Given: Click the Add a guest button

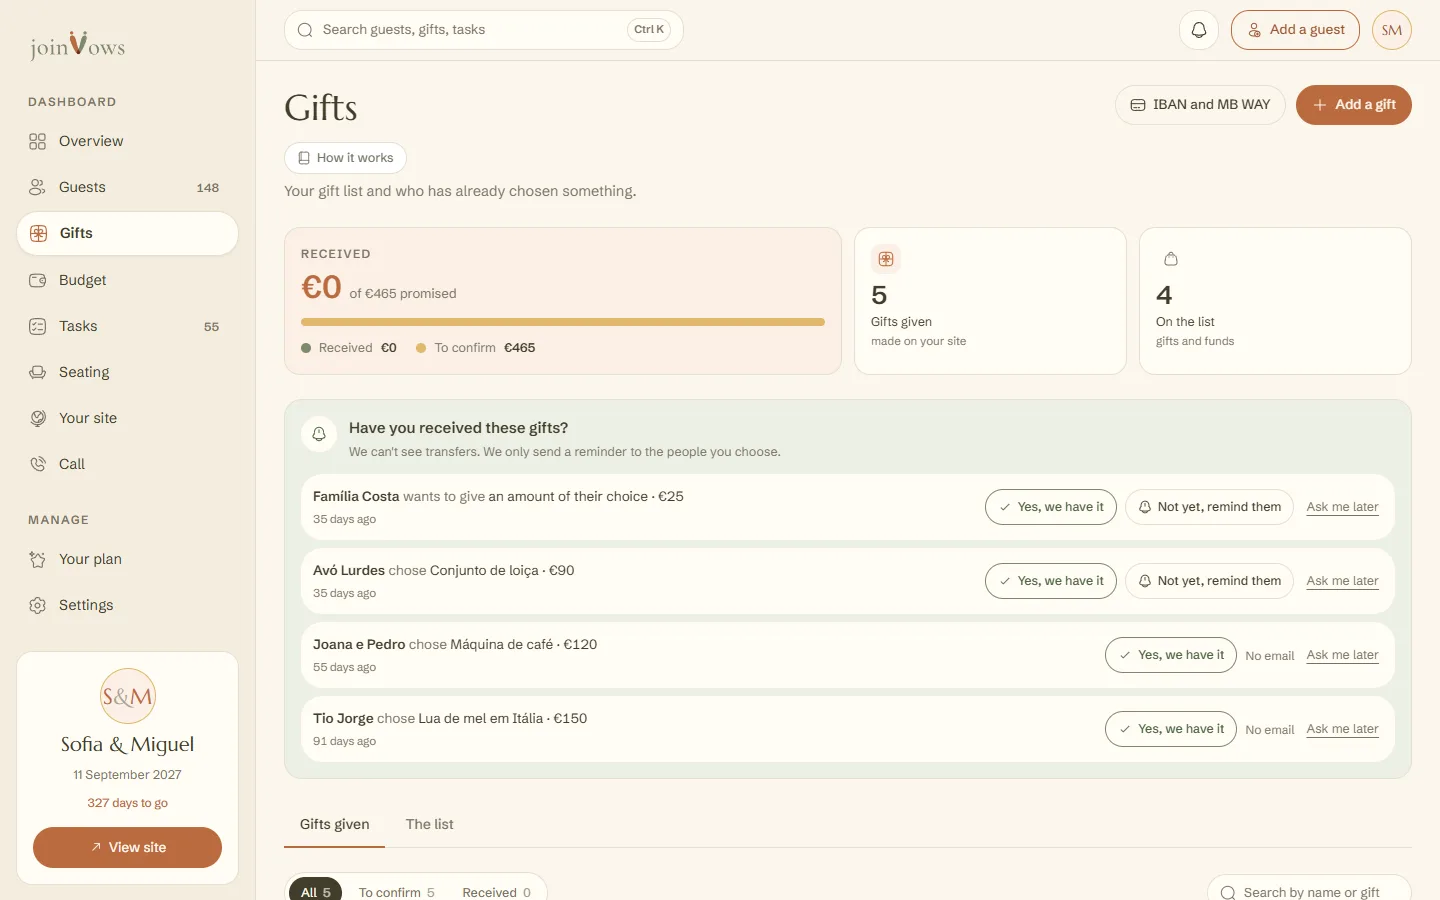Looking at the screenshot, I should [1295, 30].
